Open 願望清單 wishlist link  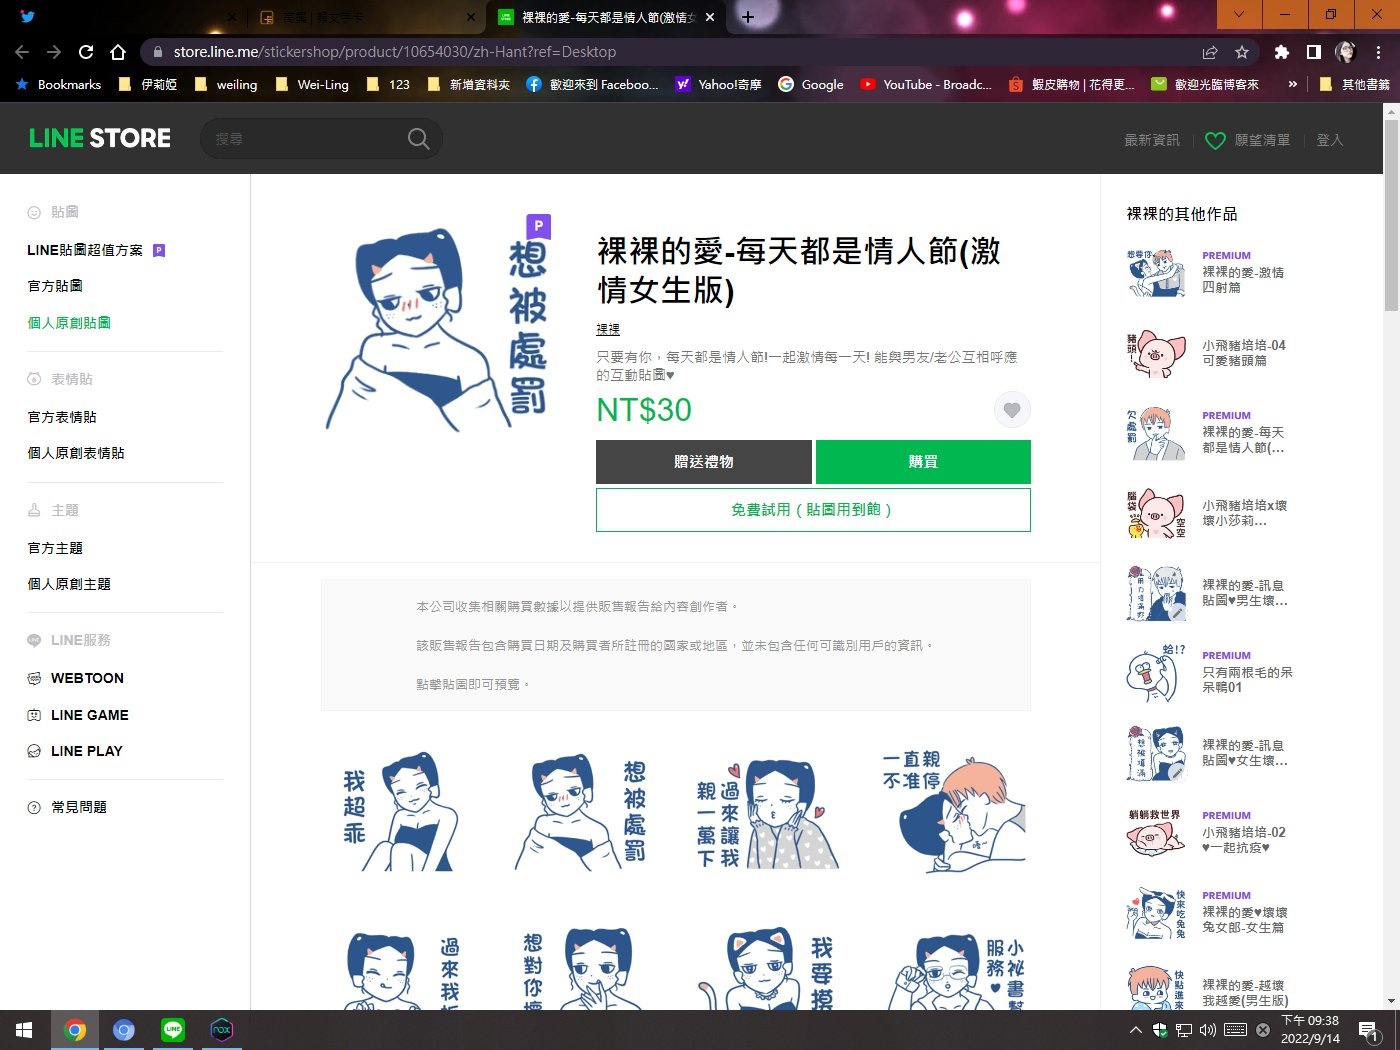pyautogui.click(x=1248, y=140)
